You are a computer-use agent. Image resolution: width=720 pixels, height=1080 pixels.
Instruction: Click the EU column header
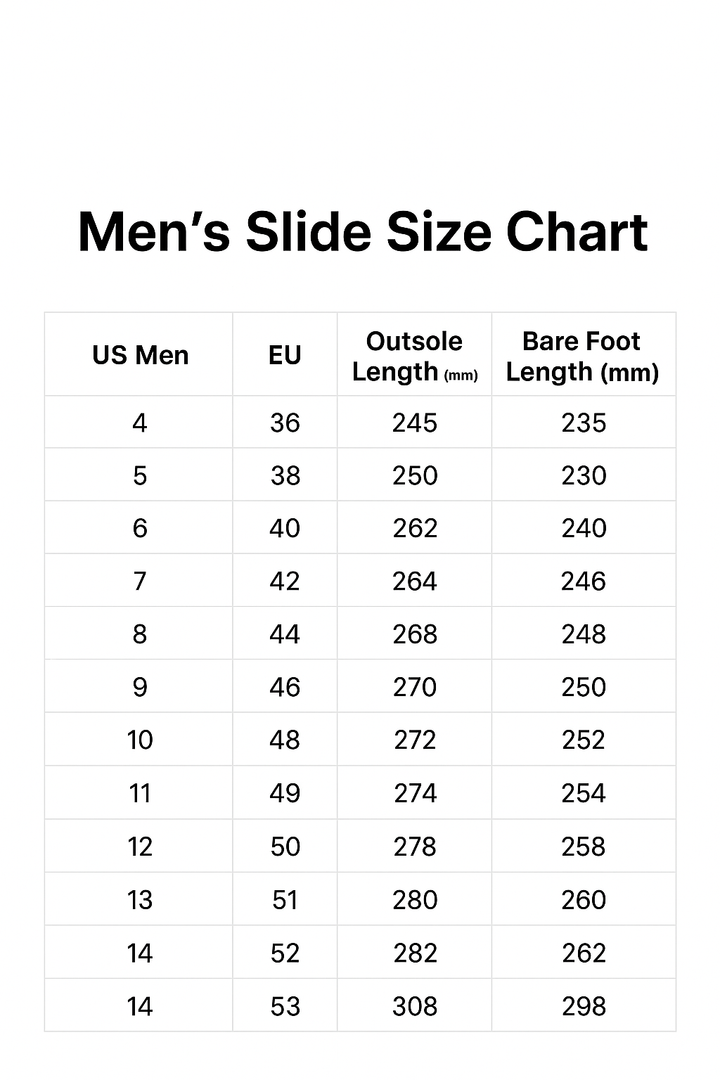click(x=285, y=355)
